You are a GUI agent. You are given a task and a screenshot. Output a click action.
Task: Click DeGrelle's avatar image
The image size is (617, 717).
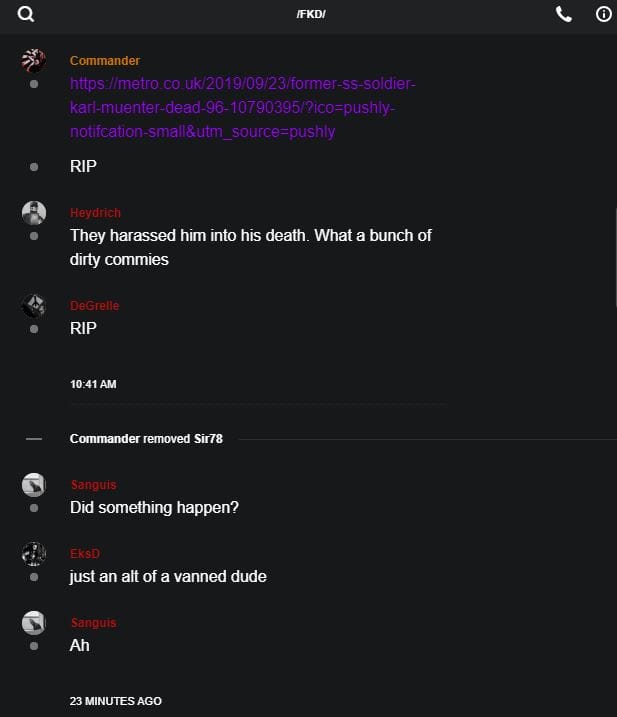point(33,305)
